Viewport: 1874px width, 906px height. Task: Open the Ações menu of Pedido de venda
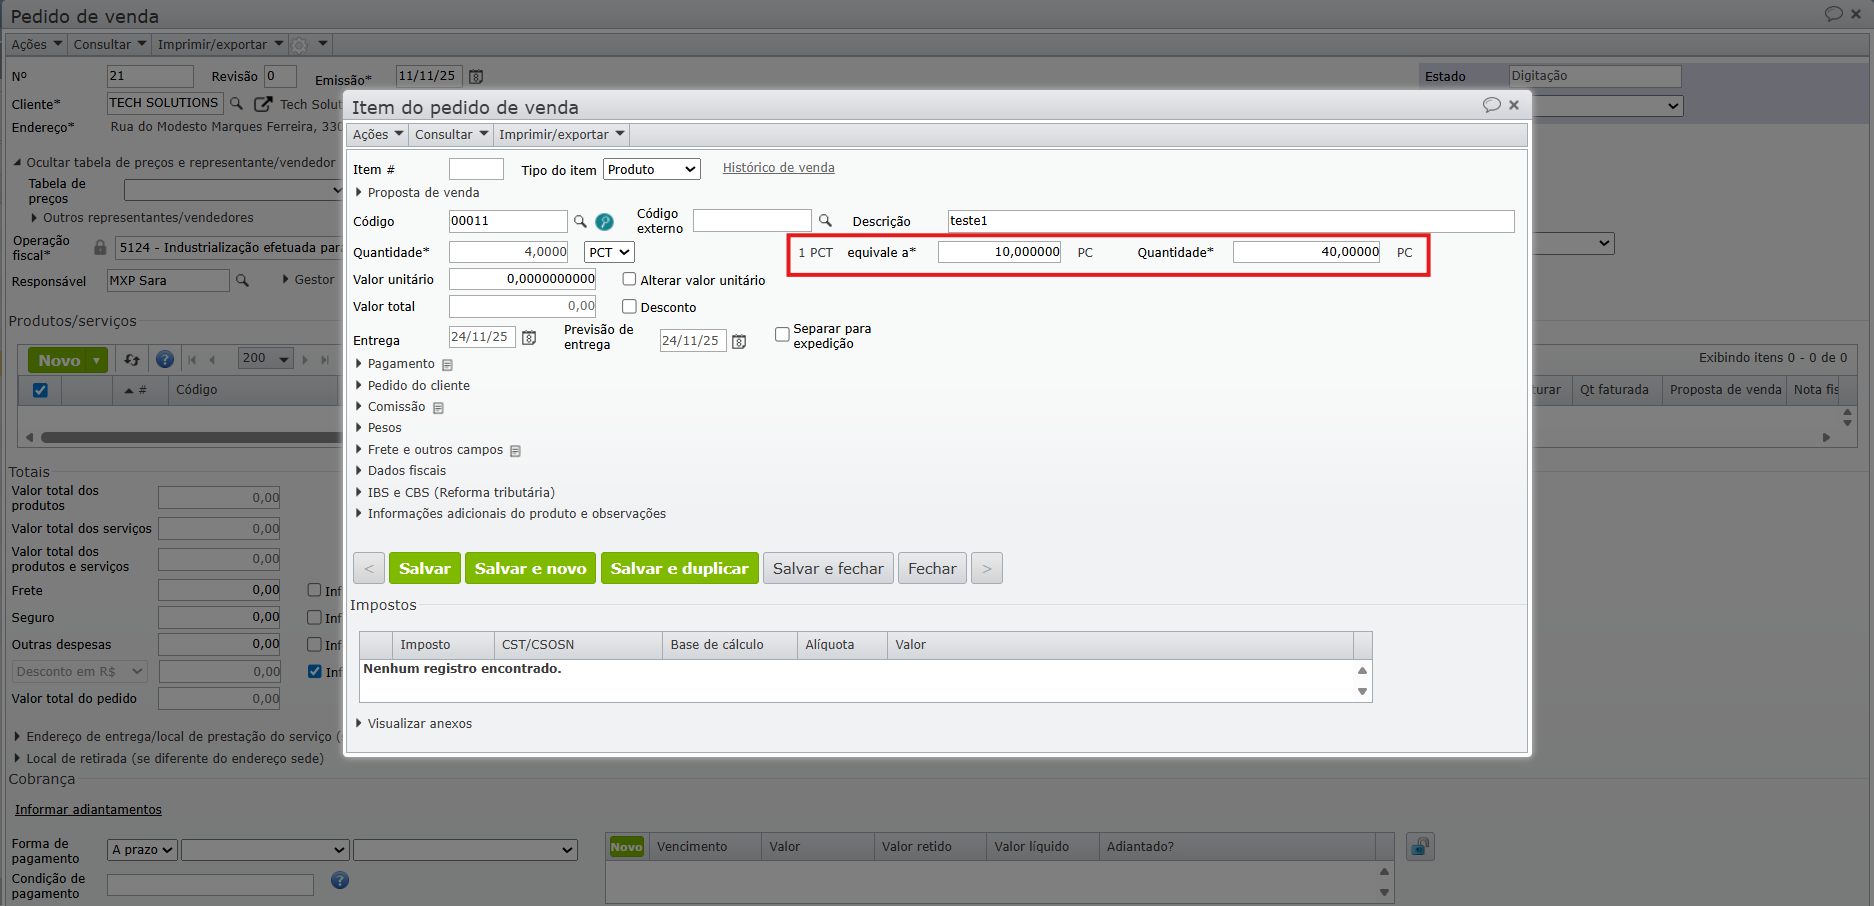click(x=37, y=45)
